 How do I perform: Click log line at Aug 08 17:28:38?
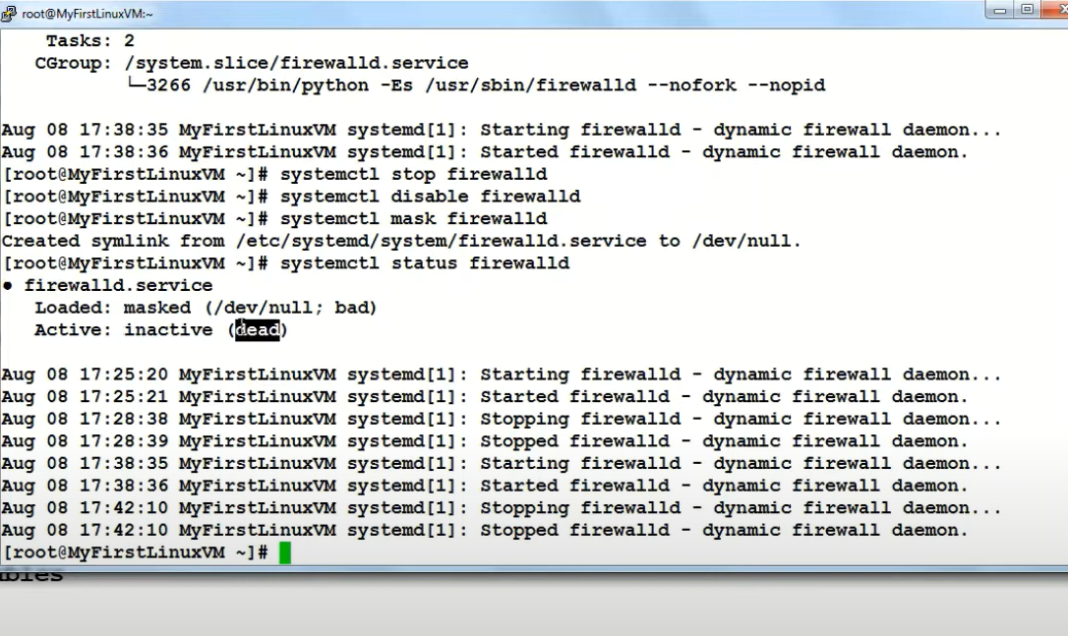(501, 419)
